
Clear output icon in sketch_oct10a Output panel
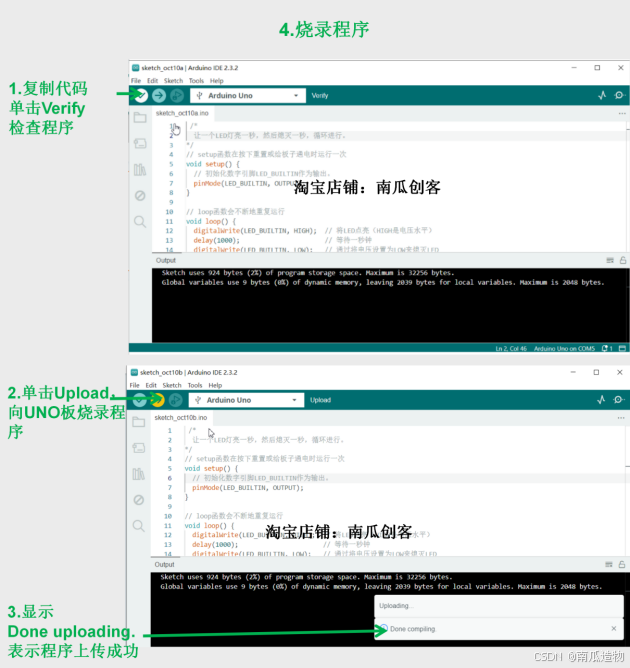tap(610, 260)
